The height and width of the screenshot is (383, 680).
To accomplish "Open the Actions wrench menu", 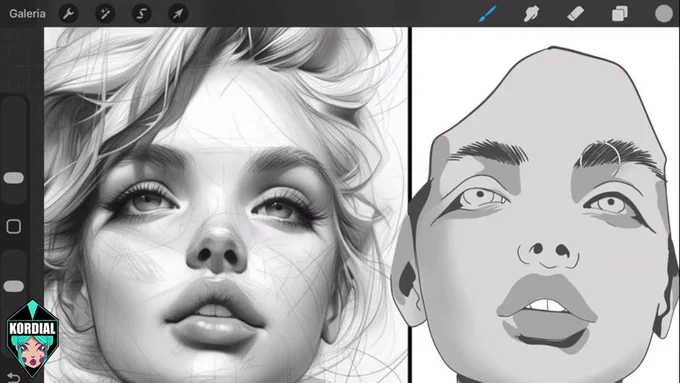I will click(x=69, y=14).
